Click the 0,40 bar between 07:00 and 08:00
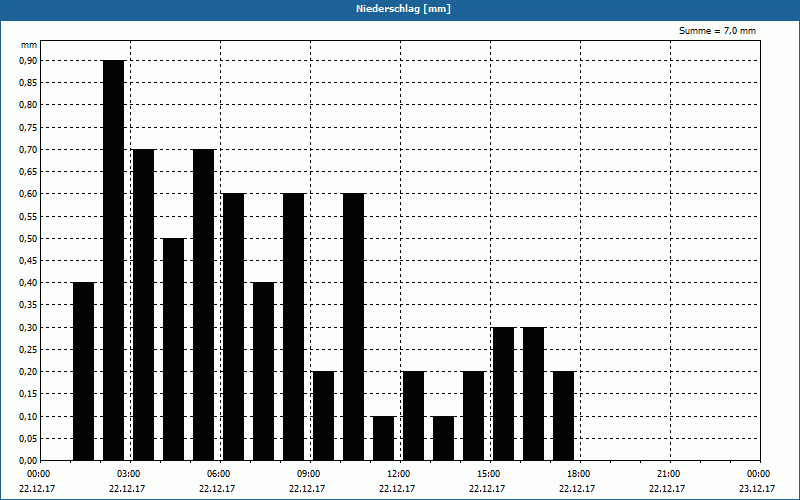 pos(263,371)
